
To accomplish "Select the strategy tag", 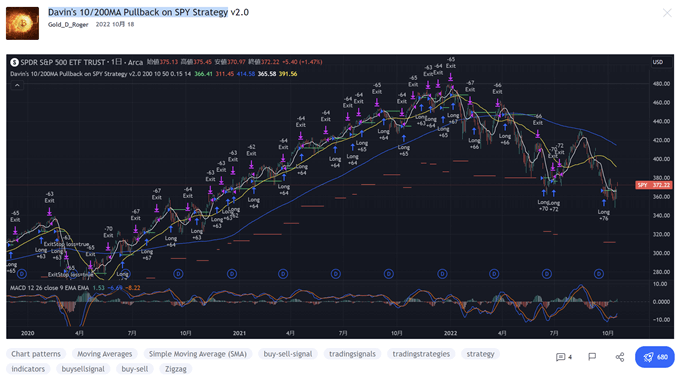I will tap(481, 354).
